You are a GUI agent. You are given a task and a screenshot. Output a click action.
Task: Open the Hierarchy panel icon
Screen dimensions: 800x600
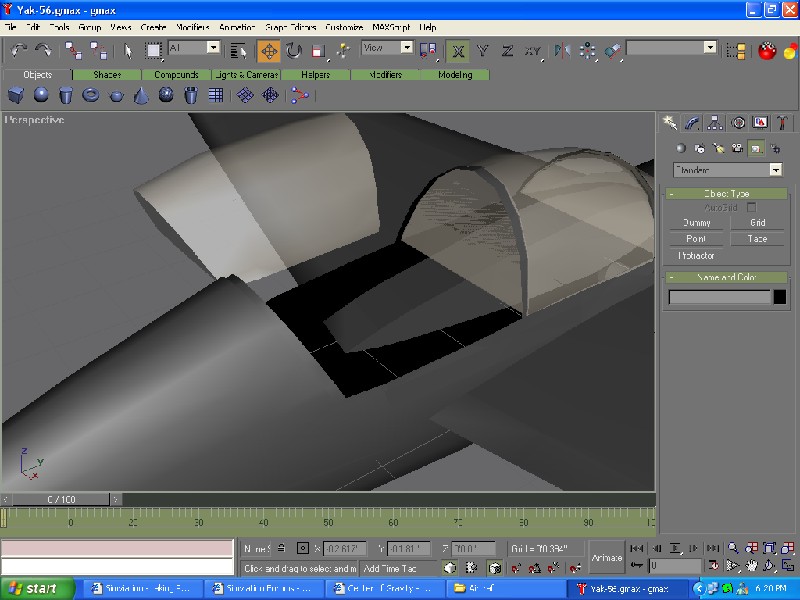click(715, 122)
